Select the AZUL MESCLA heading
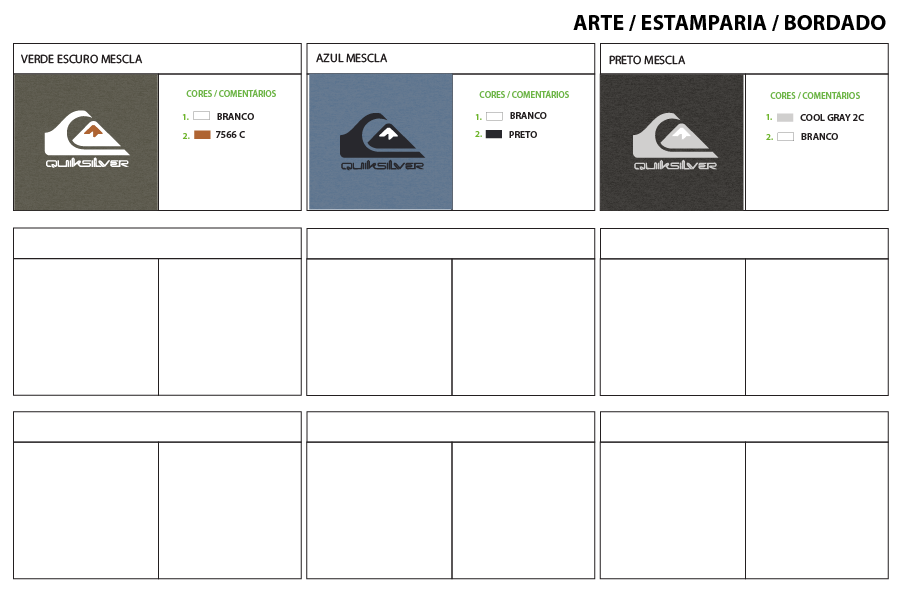 point(351,58)
